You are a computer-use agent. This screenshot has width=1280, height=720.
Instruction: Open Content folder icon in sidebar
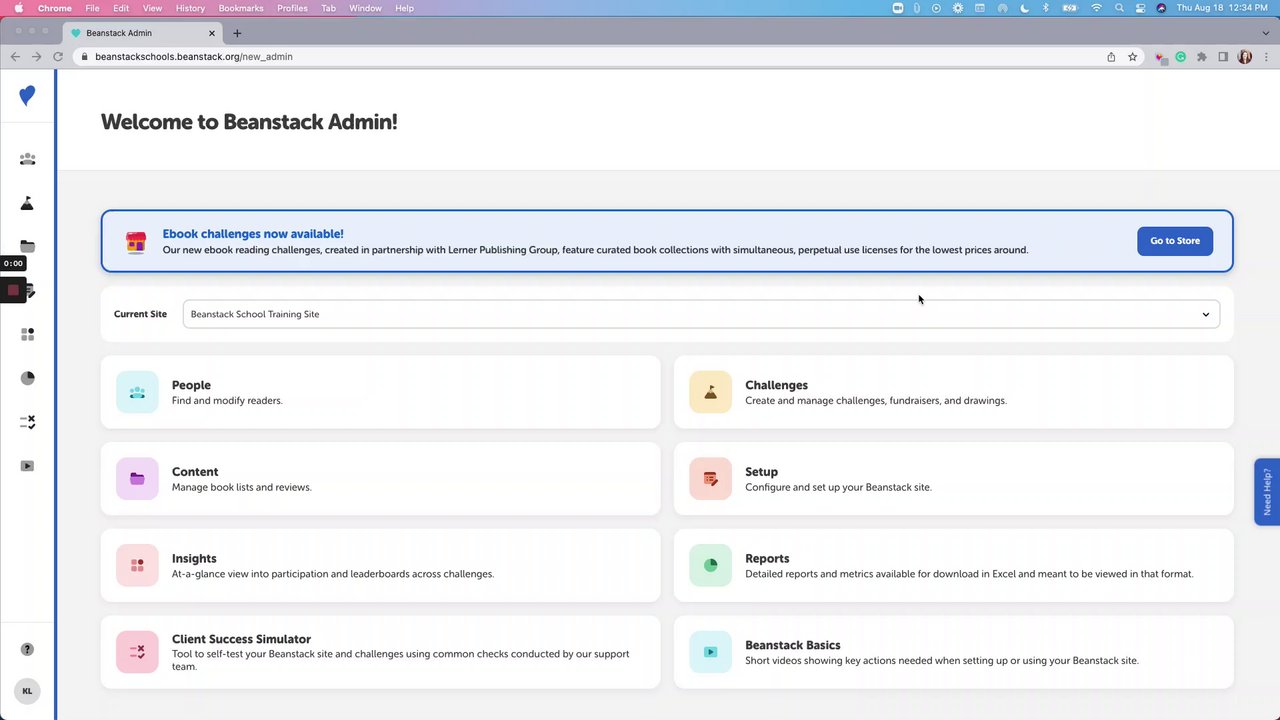click(27, 247)
